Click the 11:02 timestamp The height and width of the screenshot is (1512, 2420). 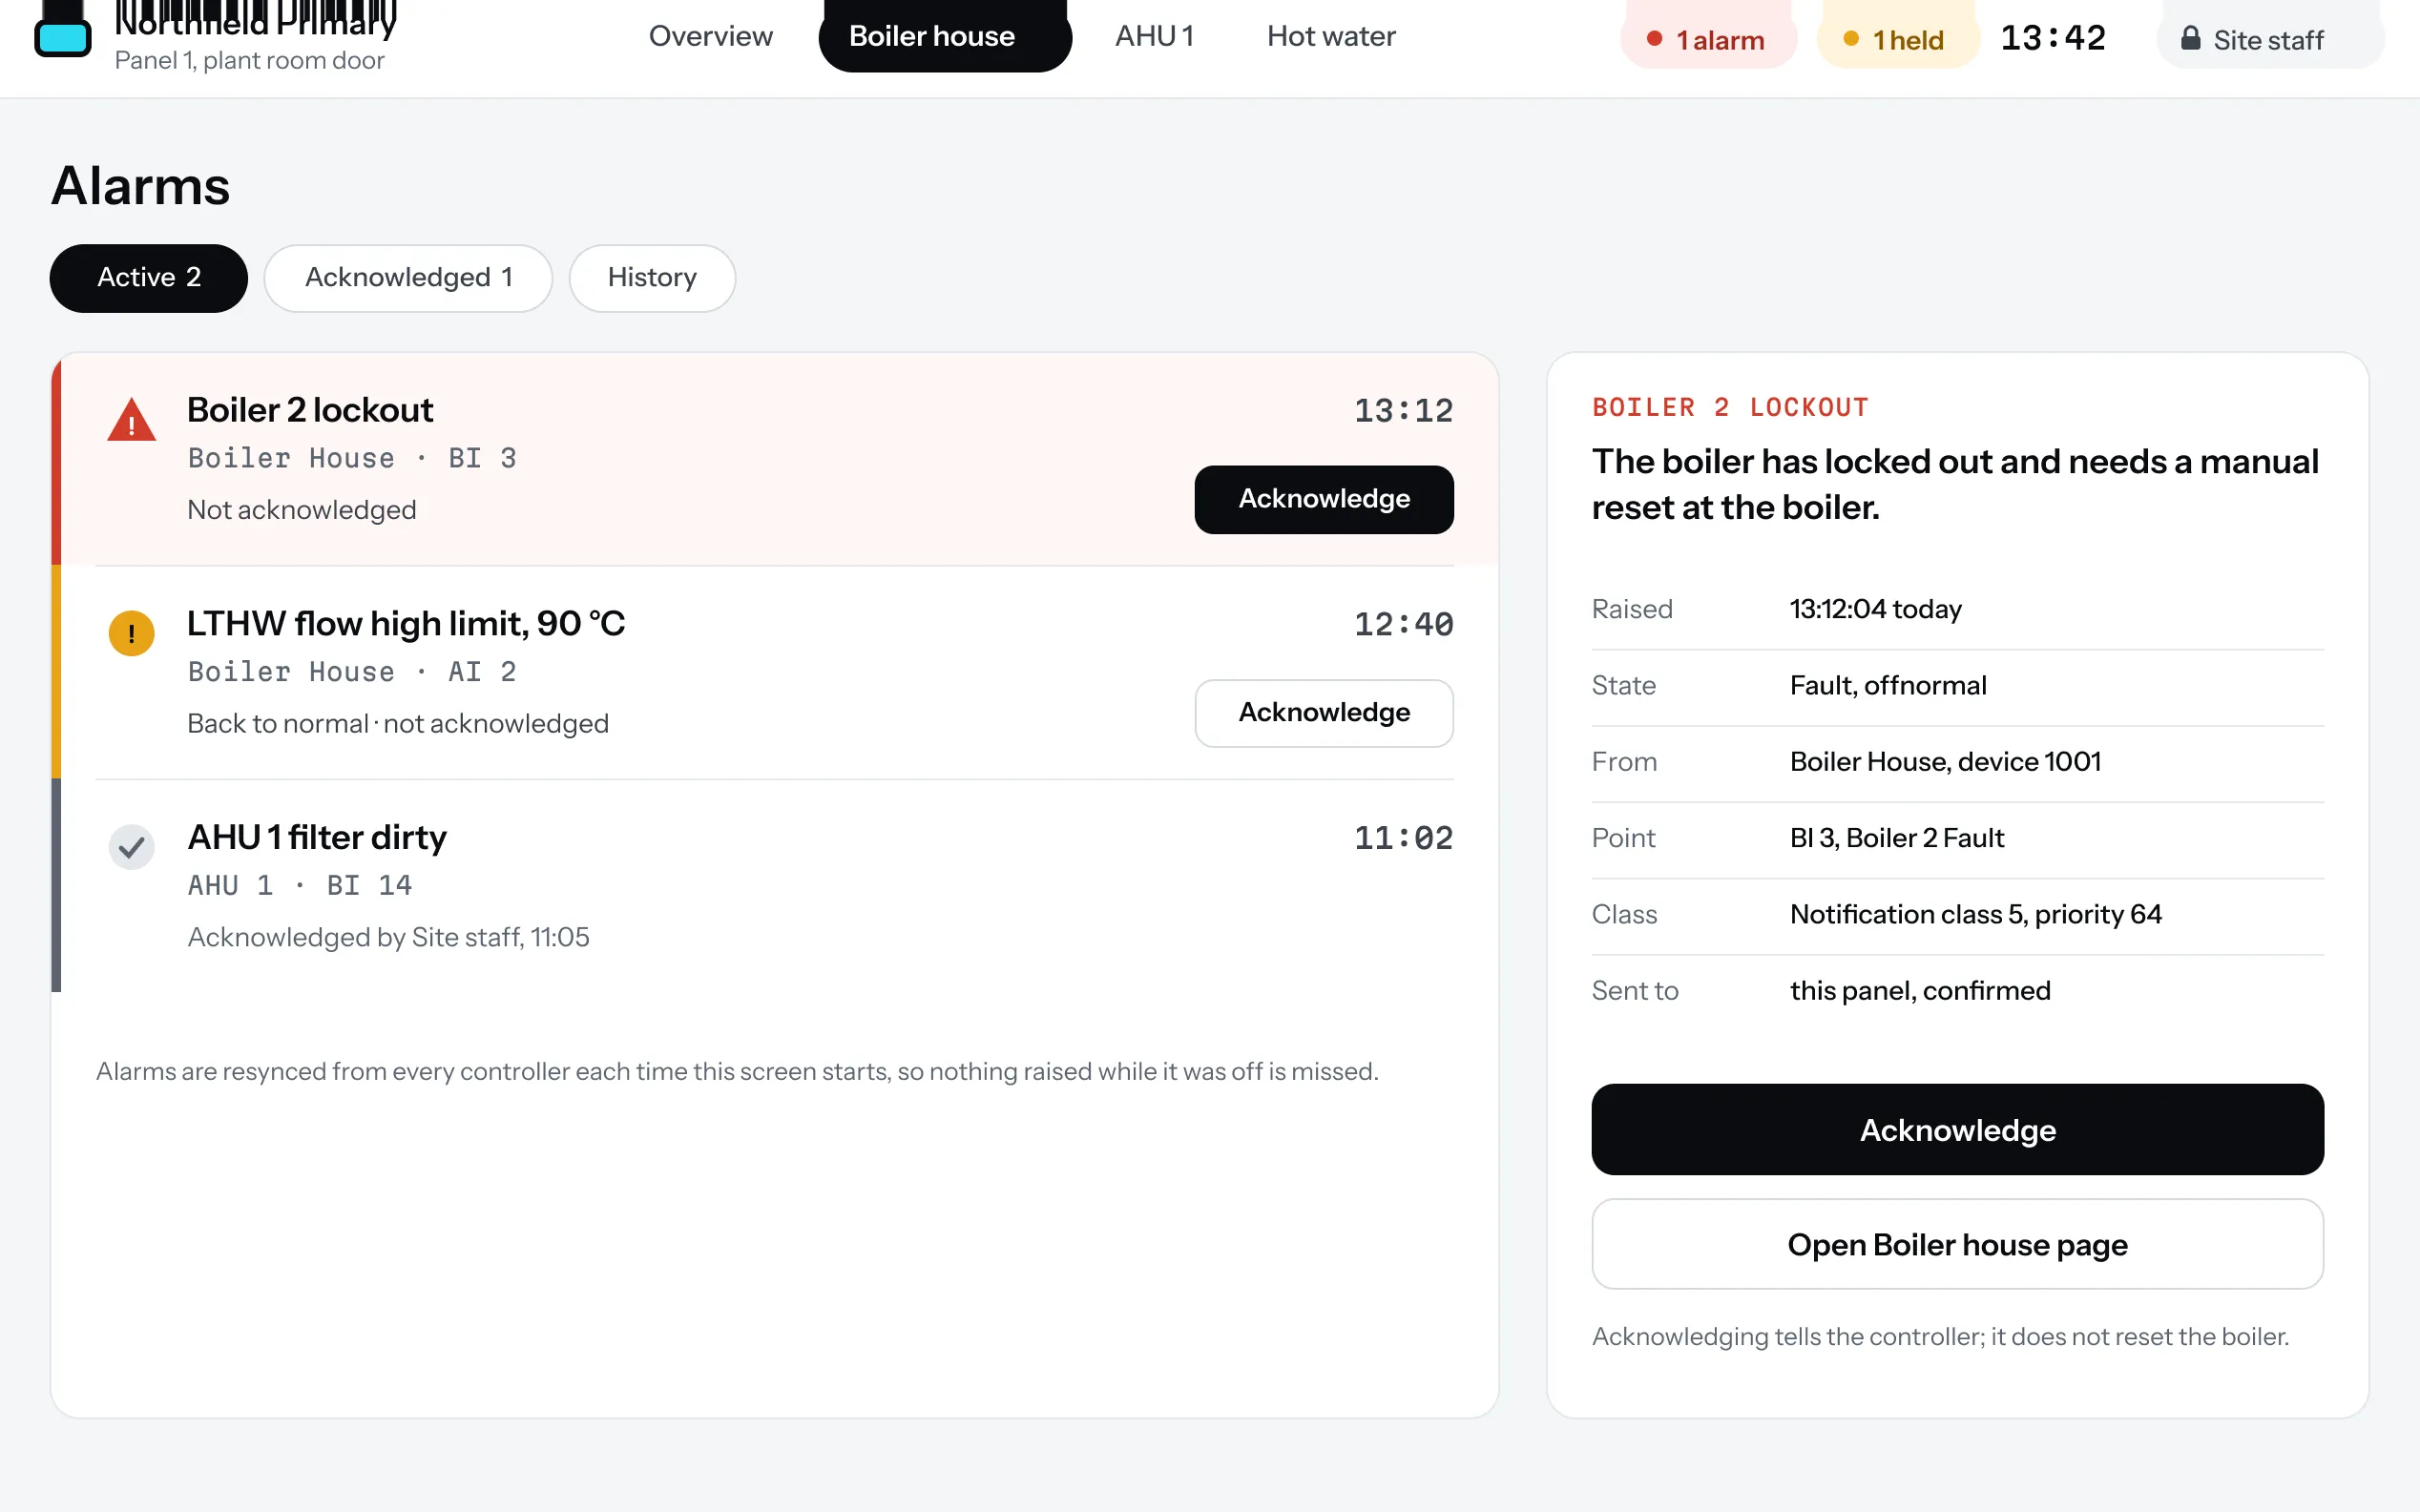pos(1403,838)
